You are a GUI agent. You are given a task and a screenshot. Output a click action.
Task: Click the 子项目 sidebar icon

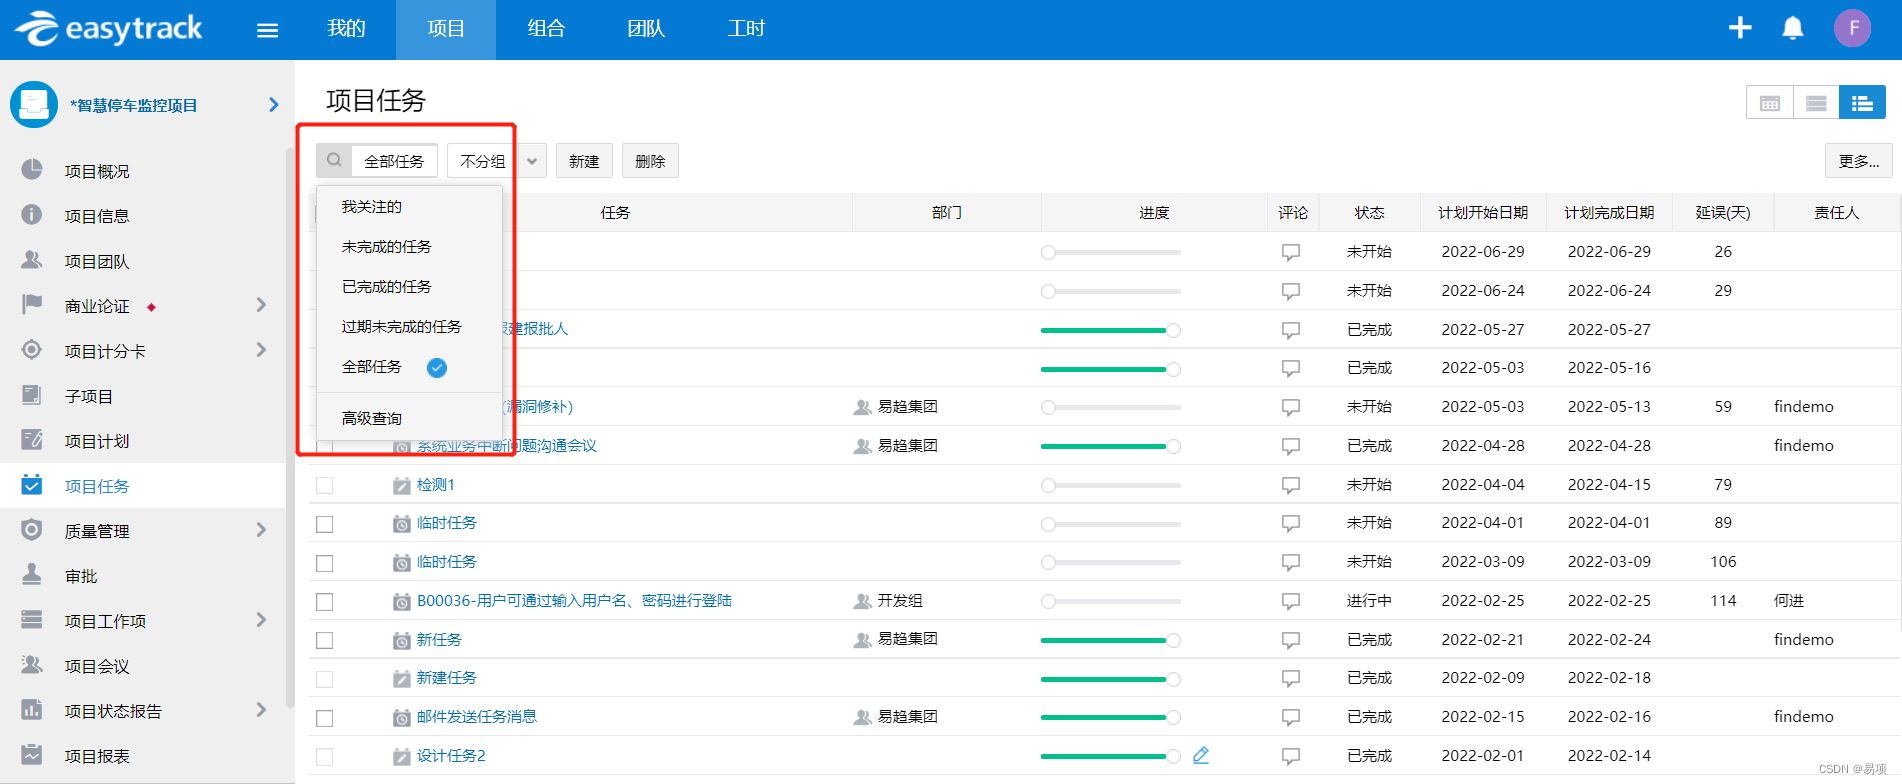(32, 395)
